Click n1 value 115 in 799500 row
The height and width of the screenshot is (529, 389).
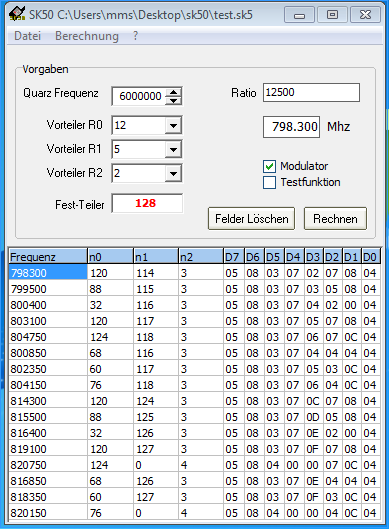(156, 289)
